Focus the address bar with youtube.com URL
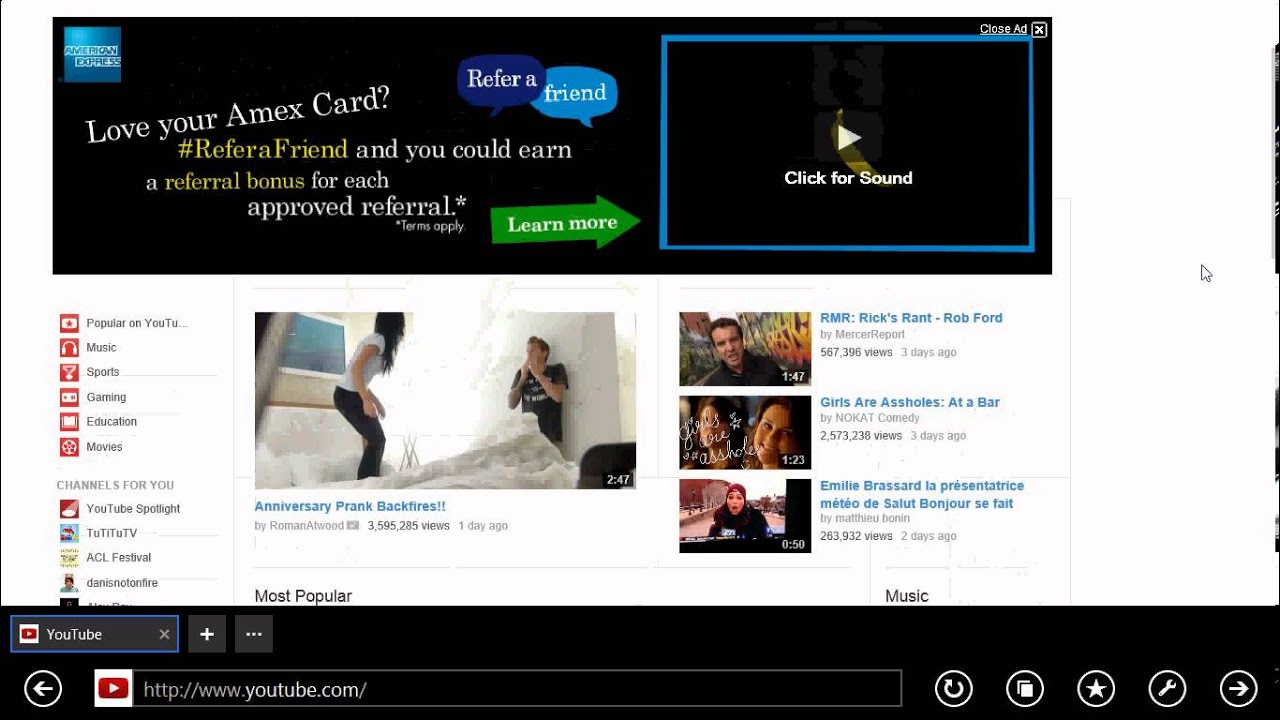The image size is (1280, 720). 517,689
